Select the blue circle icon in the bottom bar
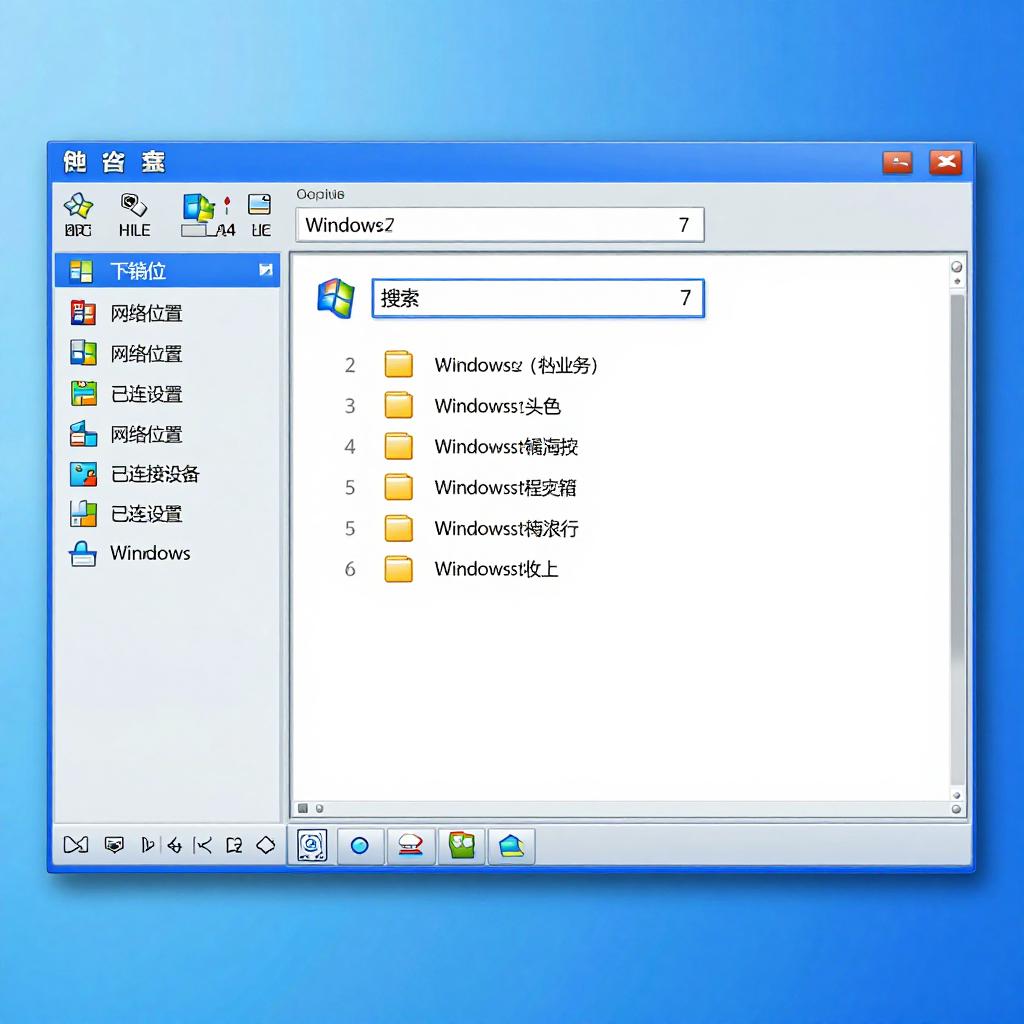 [360, 846]
